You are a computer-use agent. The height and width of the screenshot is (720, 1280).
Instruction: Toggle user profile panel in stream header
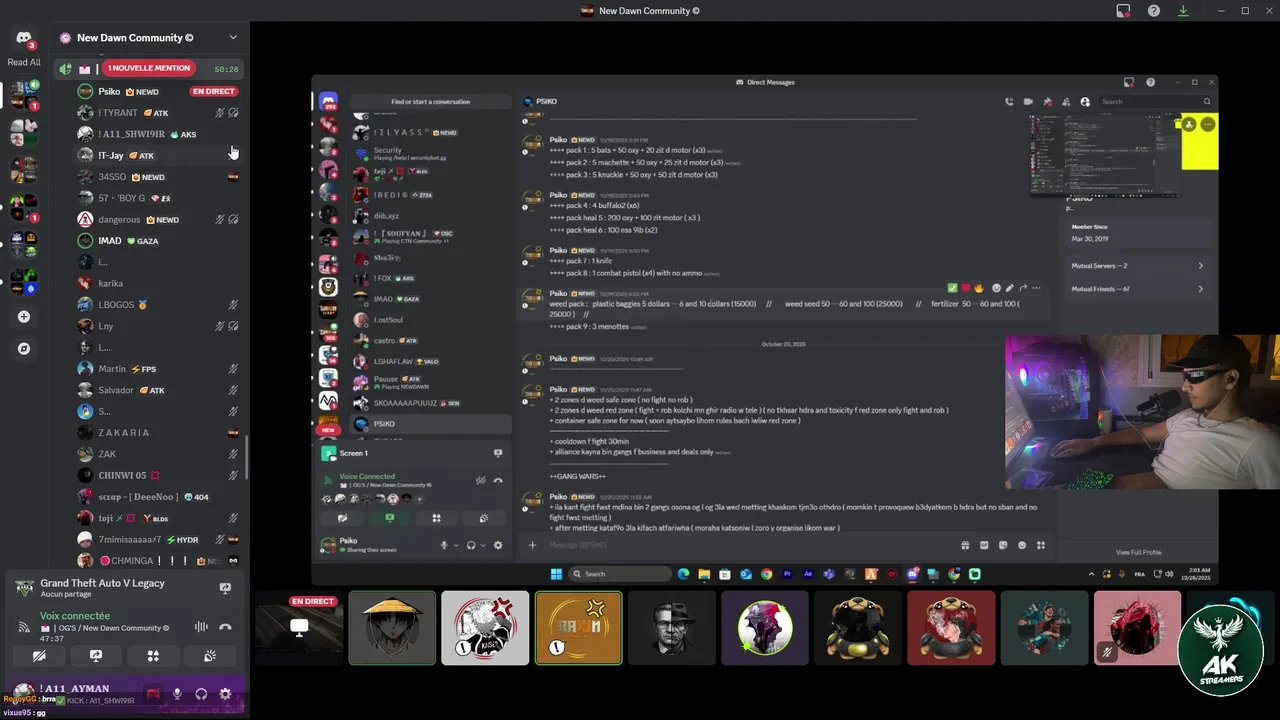click(1085, 101)
